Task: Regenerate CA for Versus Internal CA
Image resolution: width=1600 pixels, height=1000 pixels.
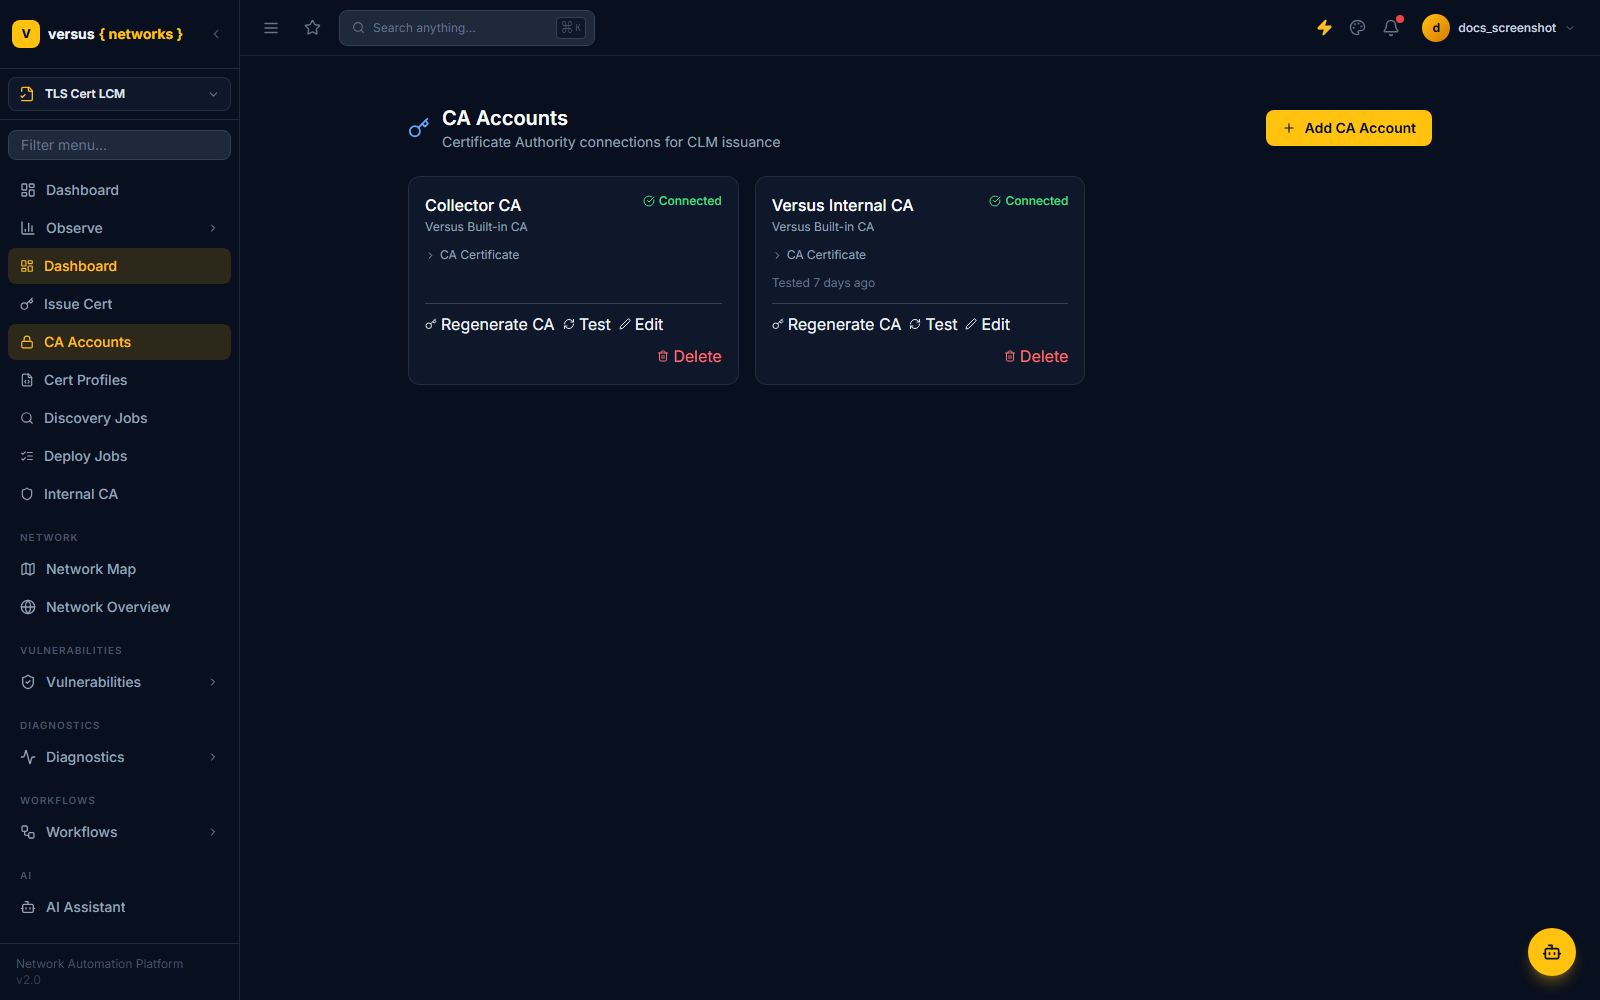Action: pos(837,324)
